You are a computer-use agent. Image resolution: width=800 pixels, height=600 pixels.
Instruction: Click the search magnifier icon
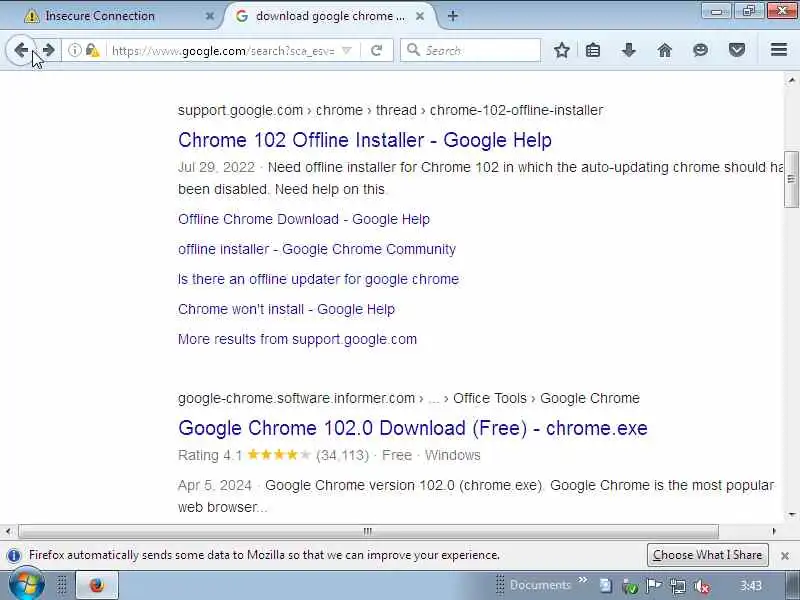point(413,50)
